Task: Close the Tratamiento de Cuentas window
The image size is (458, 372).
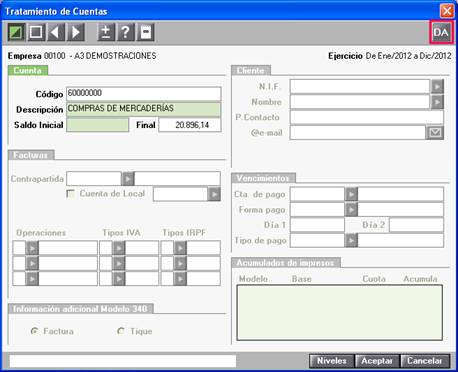Action: click(447, 11)
